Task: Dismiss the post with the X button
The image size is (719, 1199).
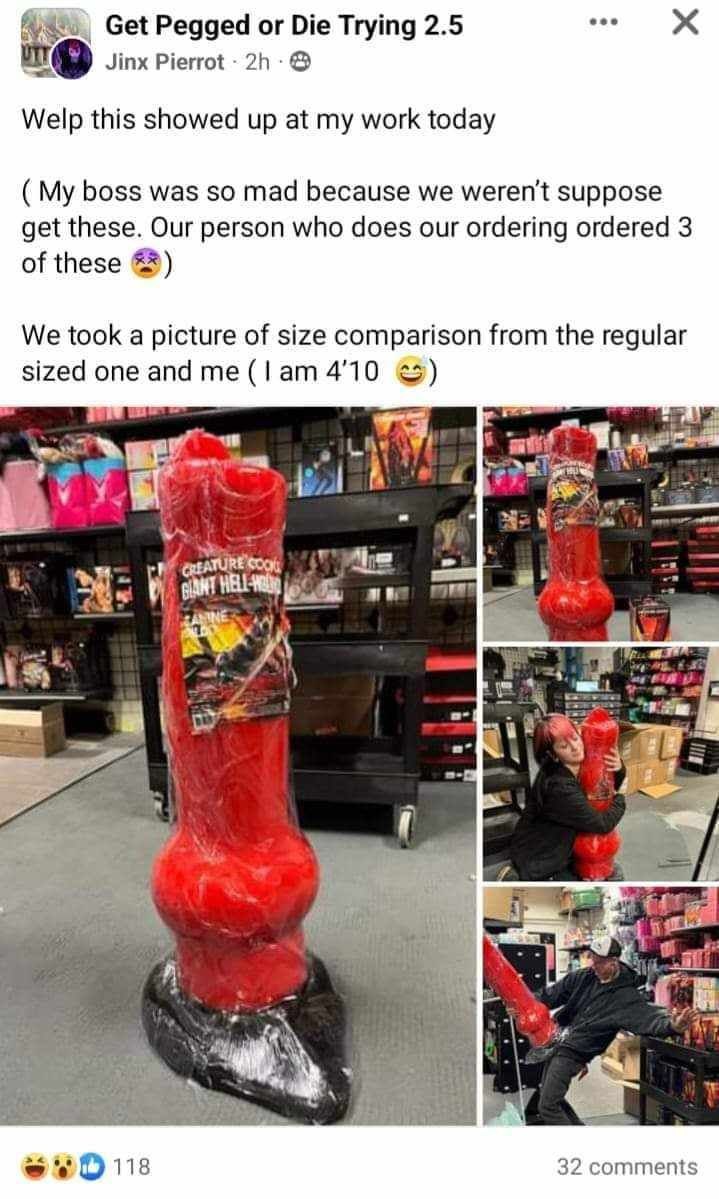Action: [685, 22]
